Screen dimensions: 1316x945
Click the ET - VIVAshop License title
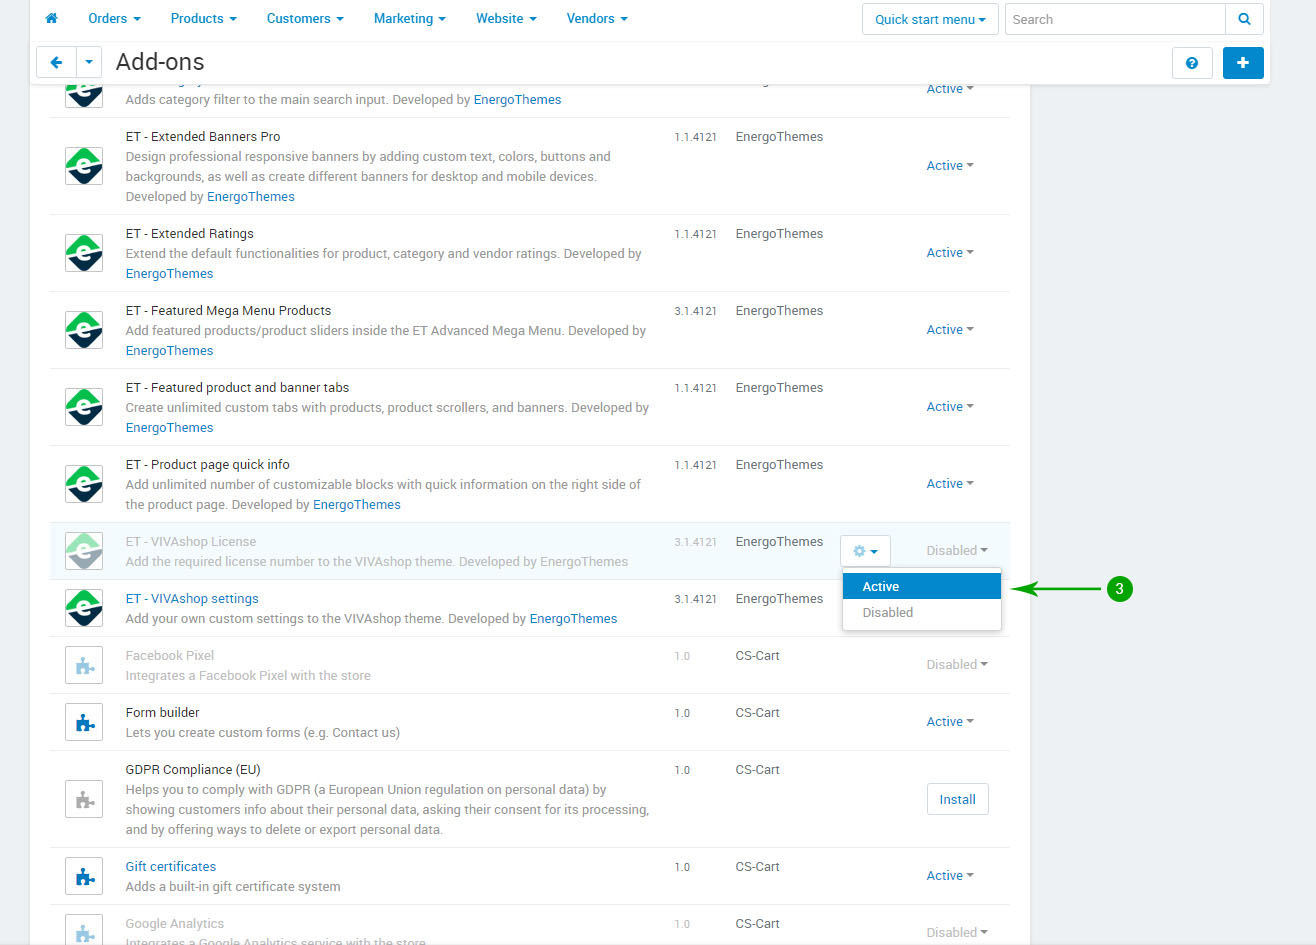[x=191, y=542]
